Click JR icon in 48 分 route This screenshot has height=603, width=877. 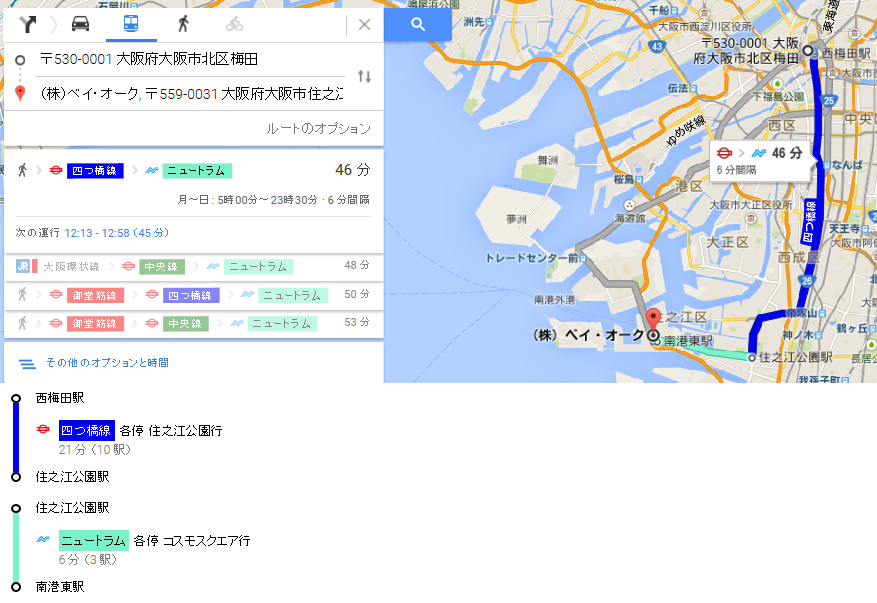tap(23, 266)
